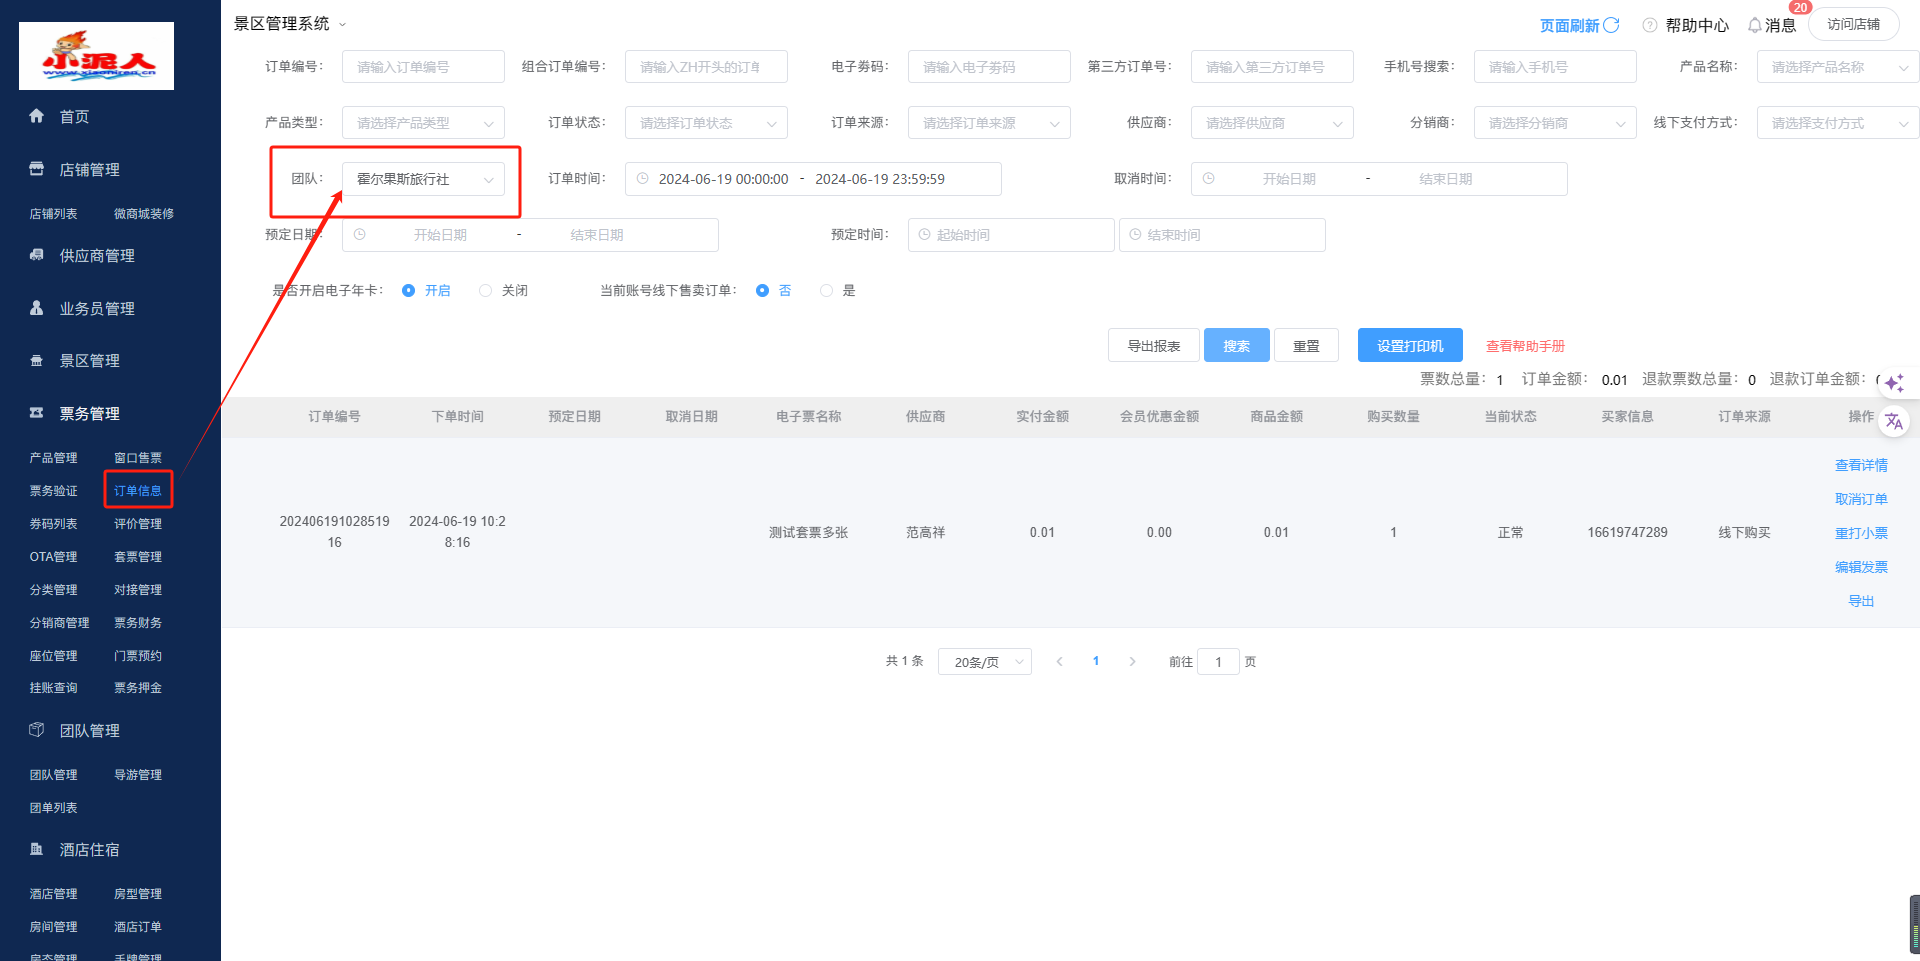This screenshot has height=961, width=1920.
Task: Click the 设置打印机 printer setup button
Action: (x=1409, y=346)
